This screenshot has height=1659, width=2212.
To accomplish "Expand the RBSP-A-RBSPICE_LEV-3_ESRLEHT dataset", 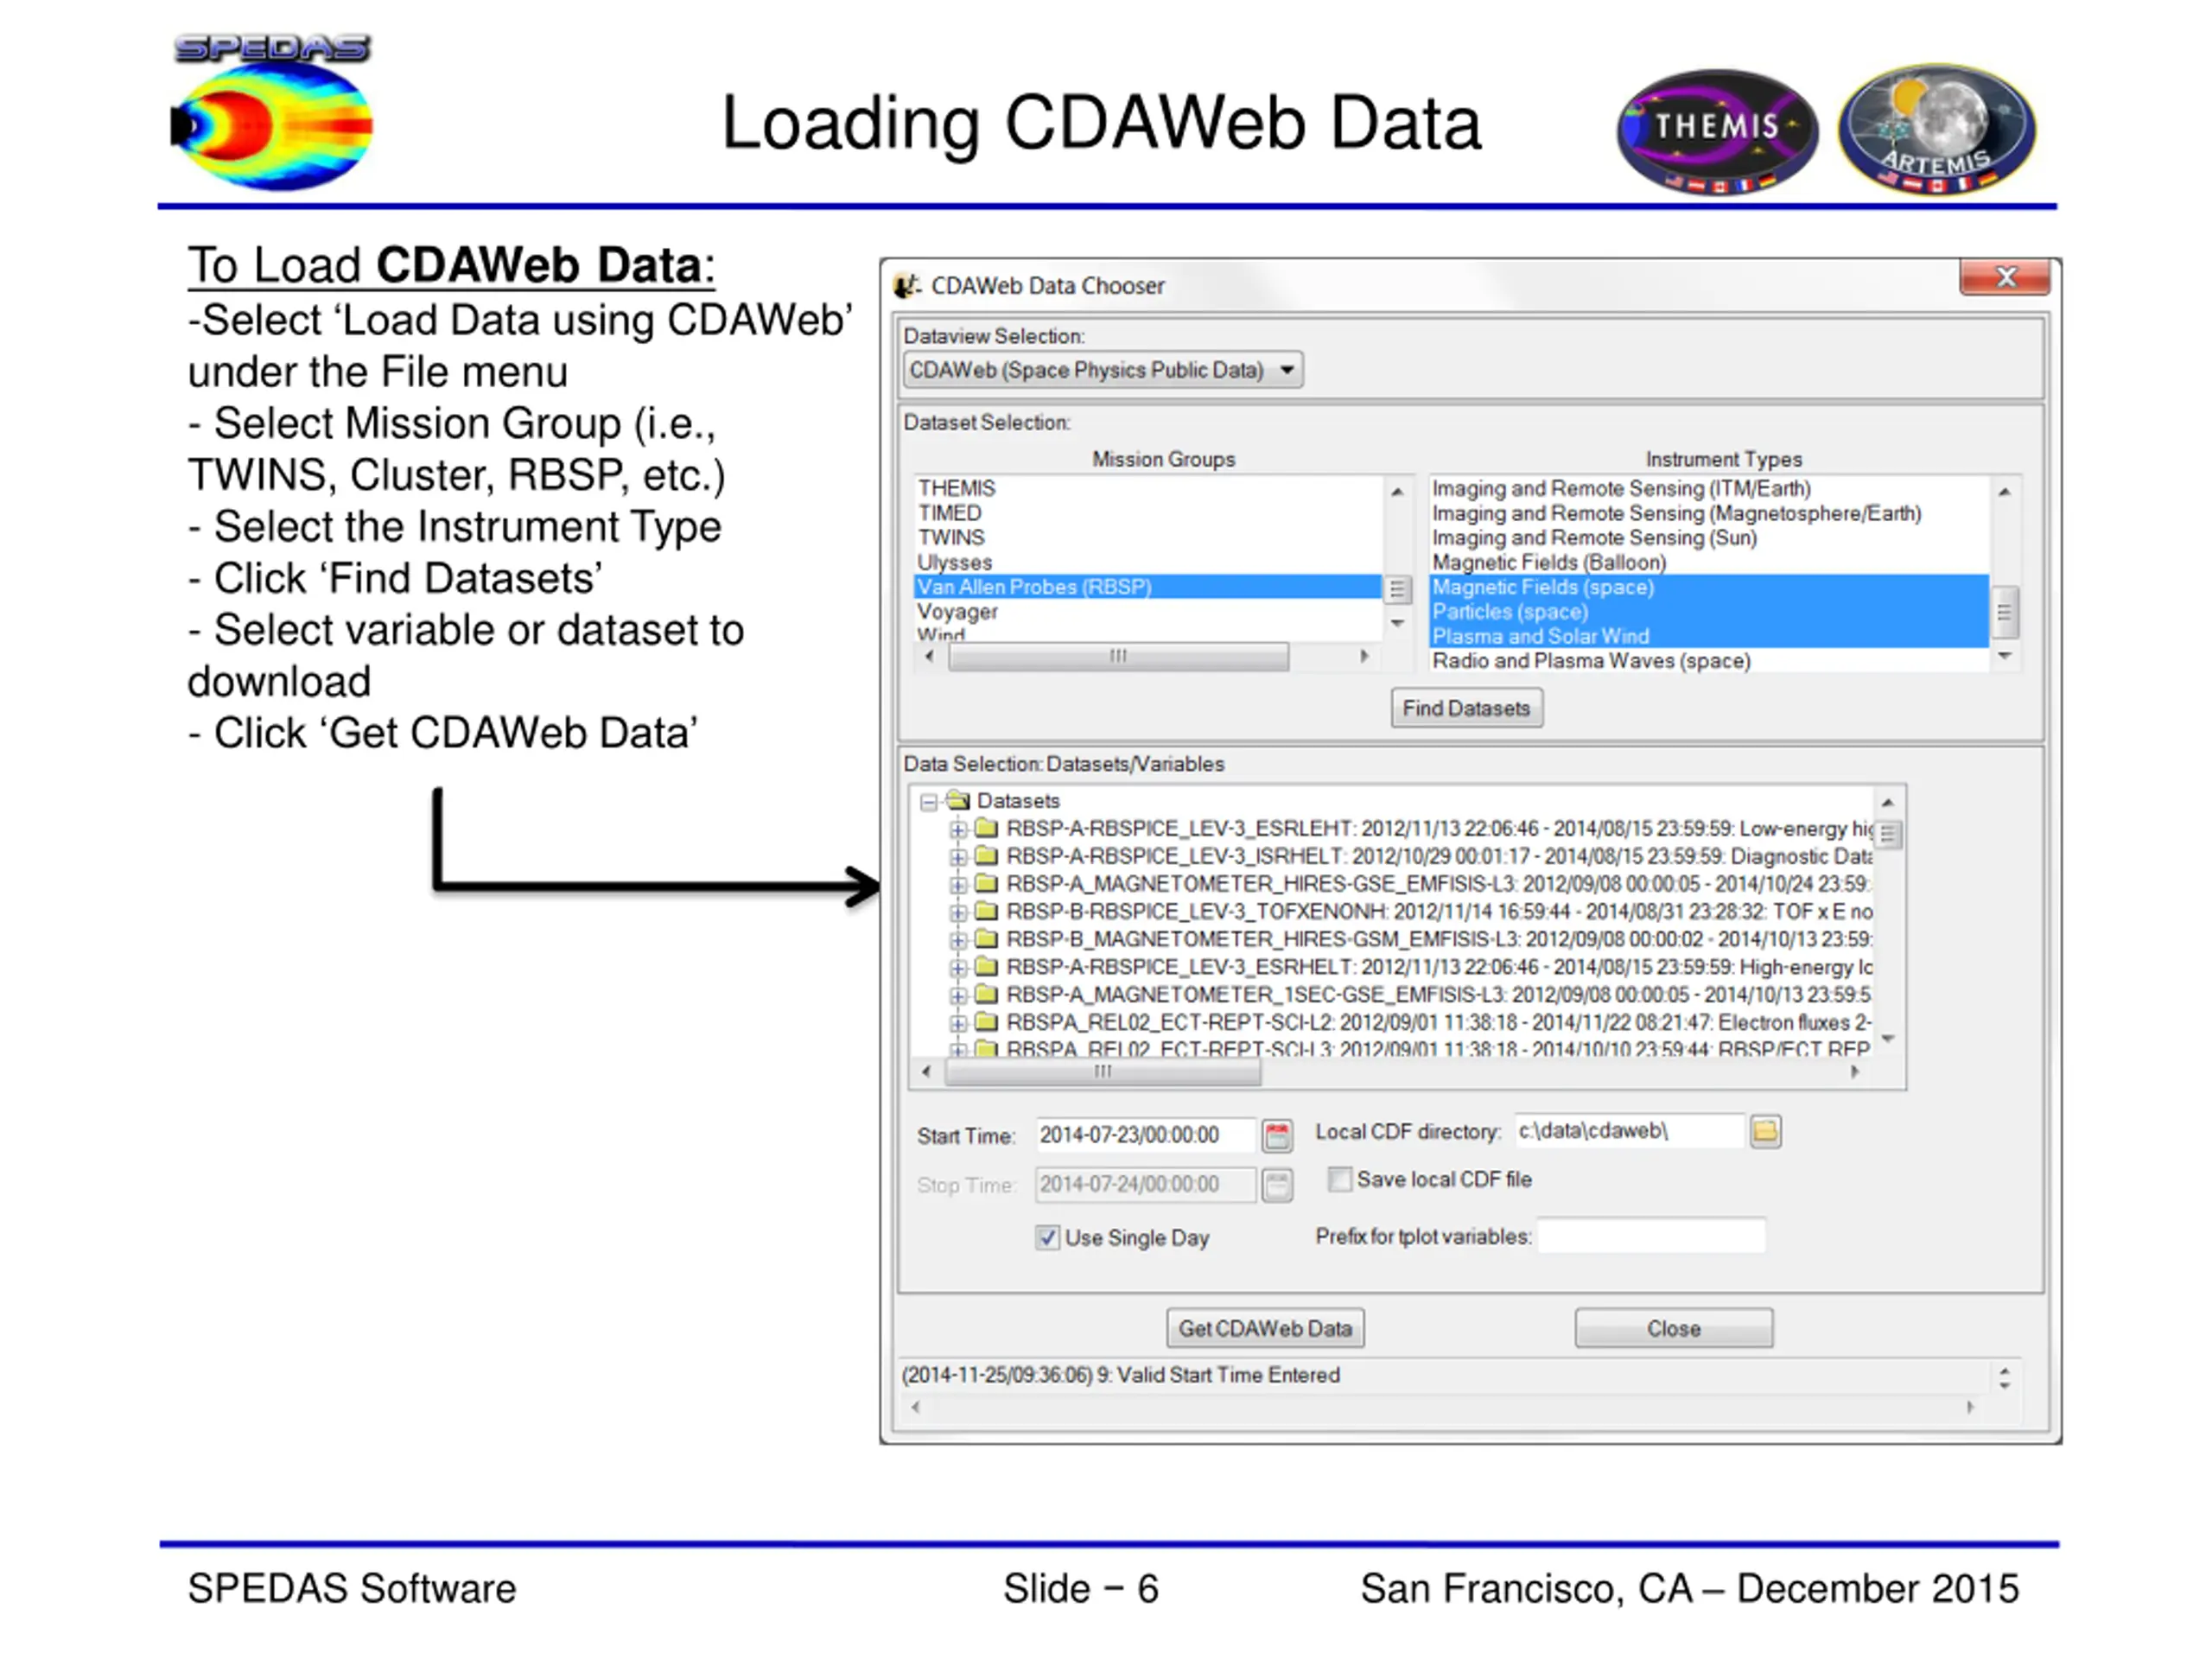I will pyautogui.click(x=958, y=829).
